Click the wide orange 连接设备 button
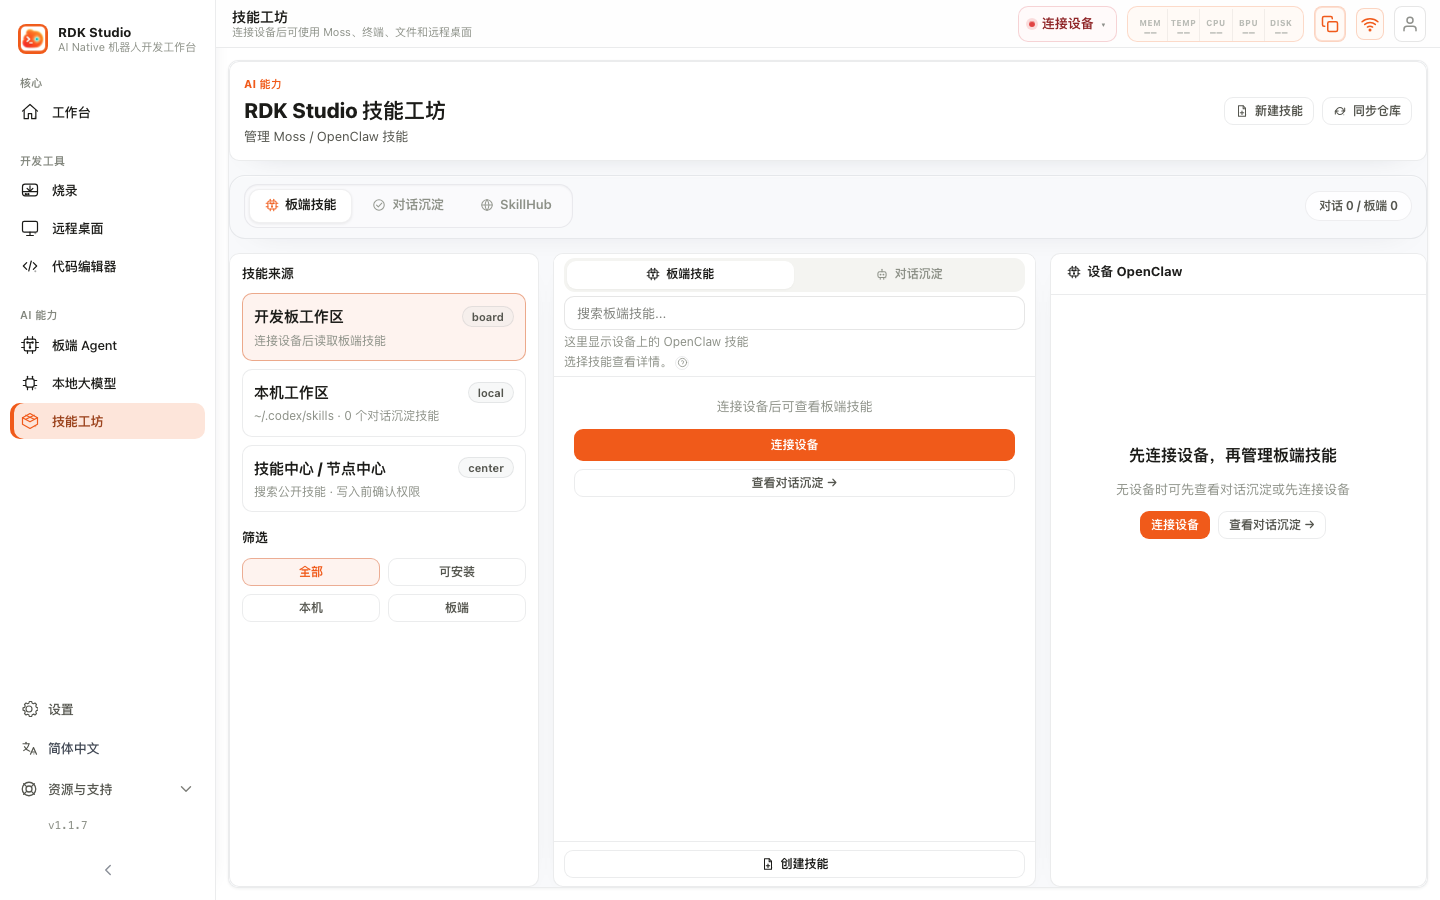 tap(794, 445)
